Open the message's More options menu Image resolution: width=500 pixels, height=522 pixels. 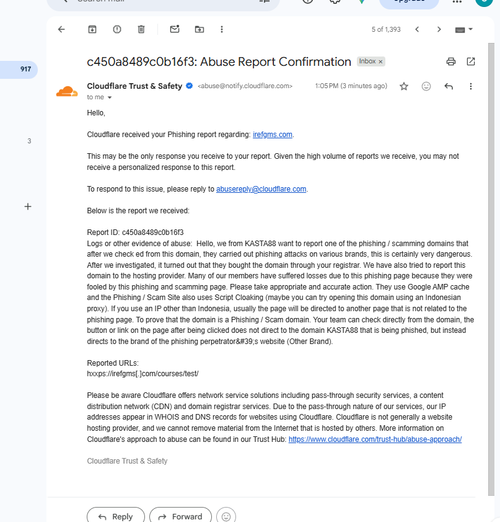[471, 86]
